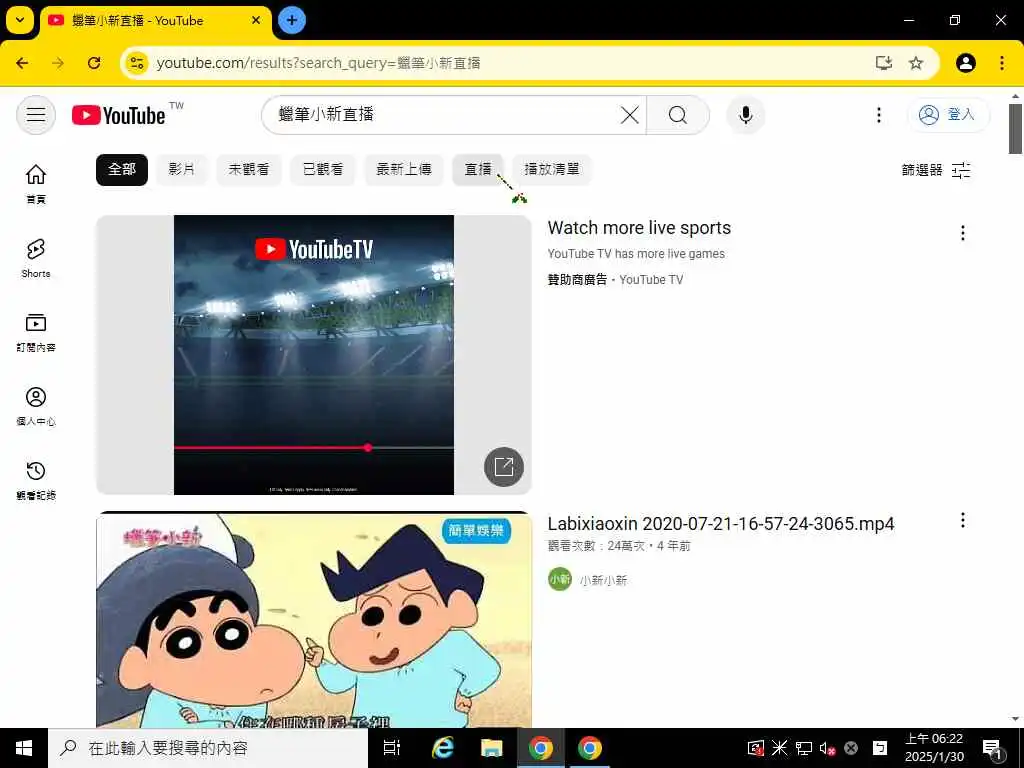
Task: Select the 最新上傳 filter chip
Action: pyautogui.click(x=404, y=170)
